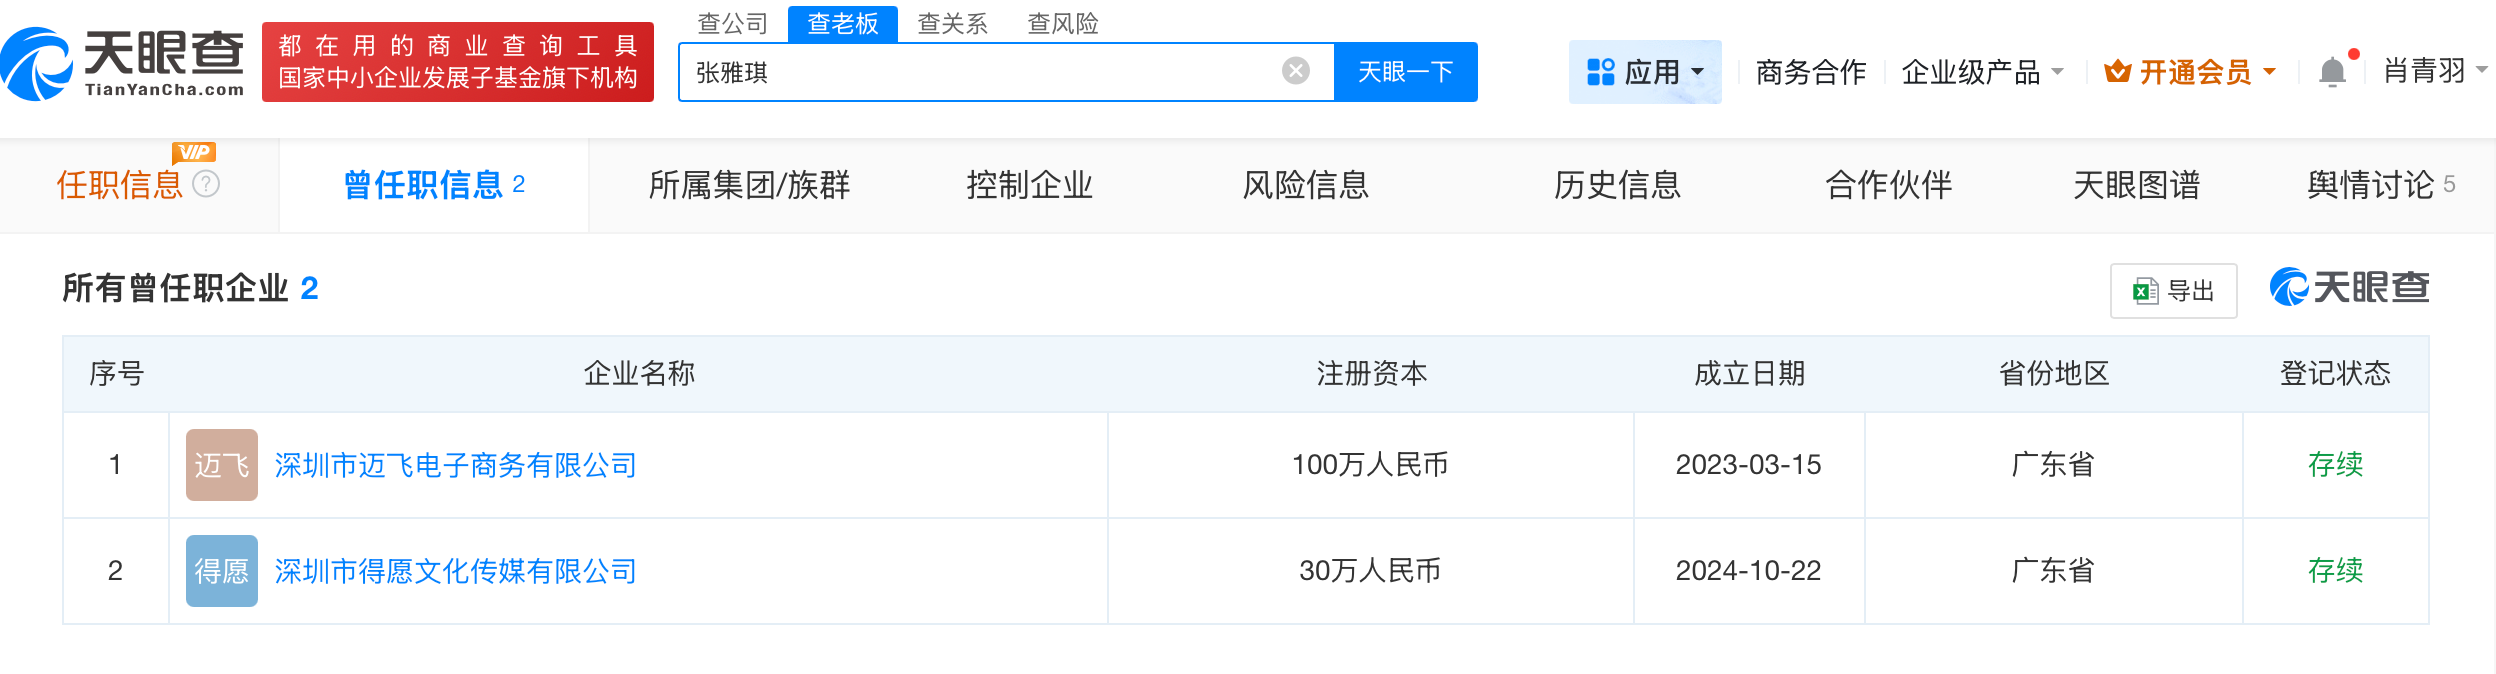Open the 舆情讨论 tab
This screenshot has width=2496, height=674.
click(2381, 185)
